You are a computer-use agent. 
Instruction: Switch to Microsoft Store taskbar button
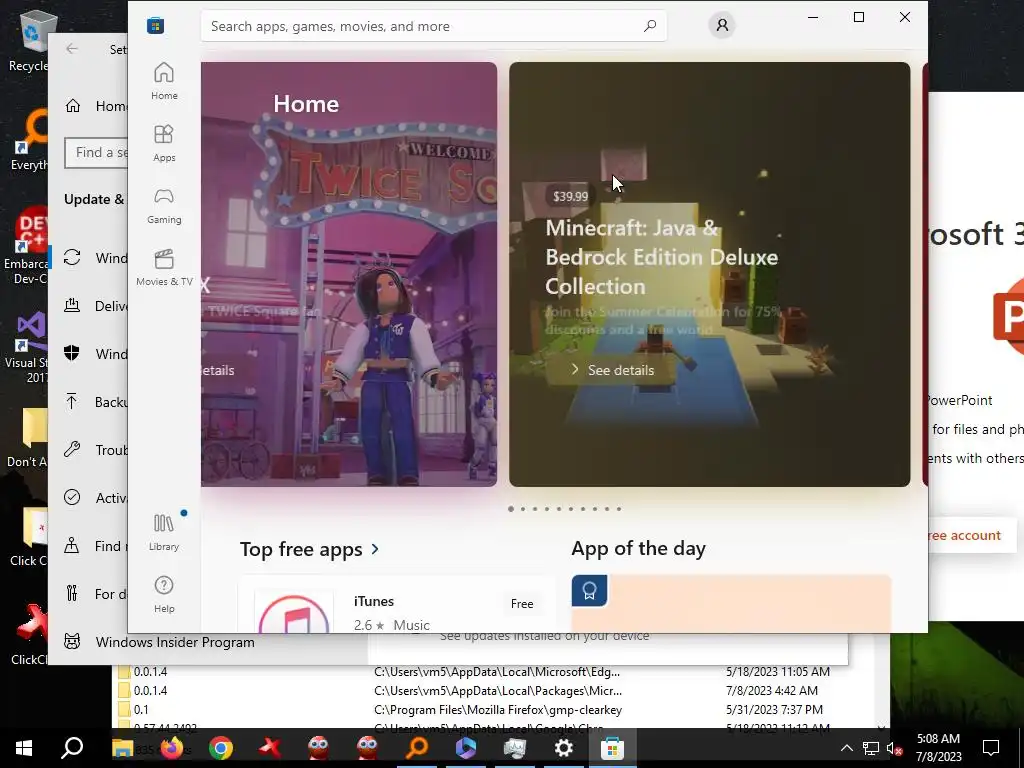[x=613, y=748]
